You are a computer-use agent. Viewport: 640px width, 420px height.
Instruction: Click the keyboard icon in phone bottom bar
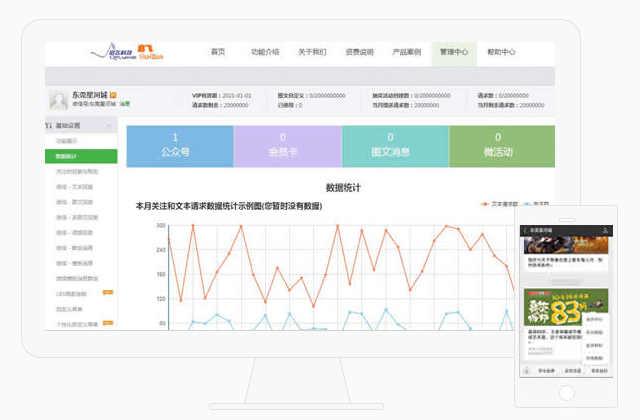coord(526,370)
